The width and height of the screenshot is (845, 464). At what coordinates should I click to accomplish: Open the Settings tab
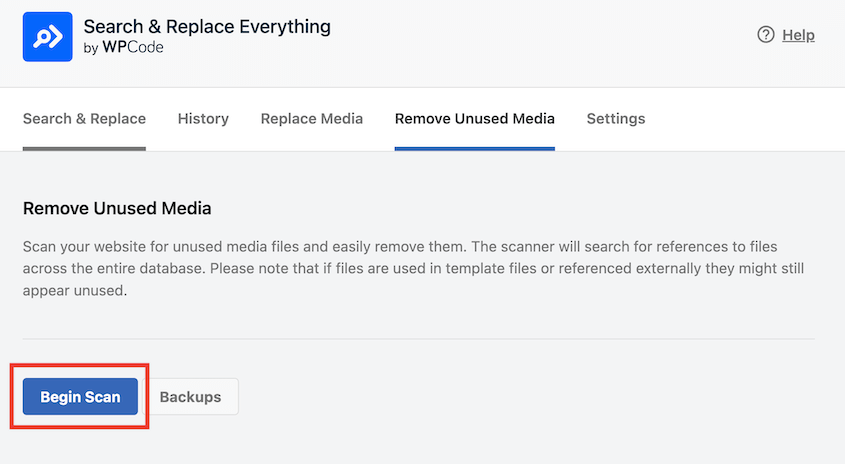615,118
